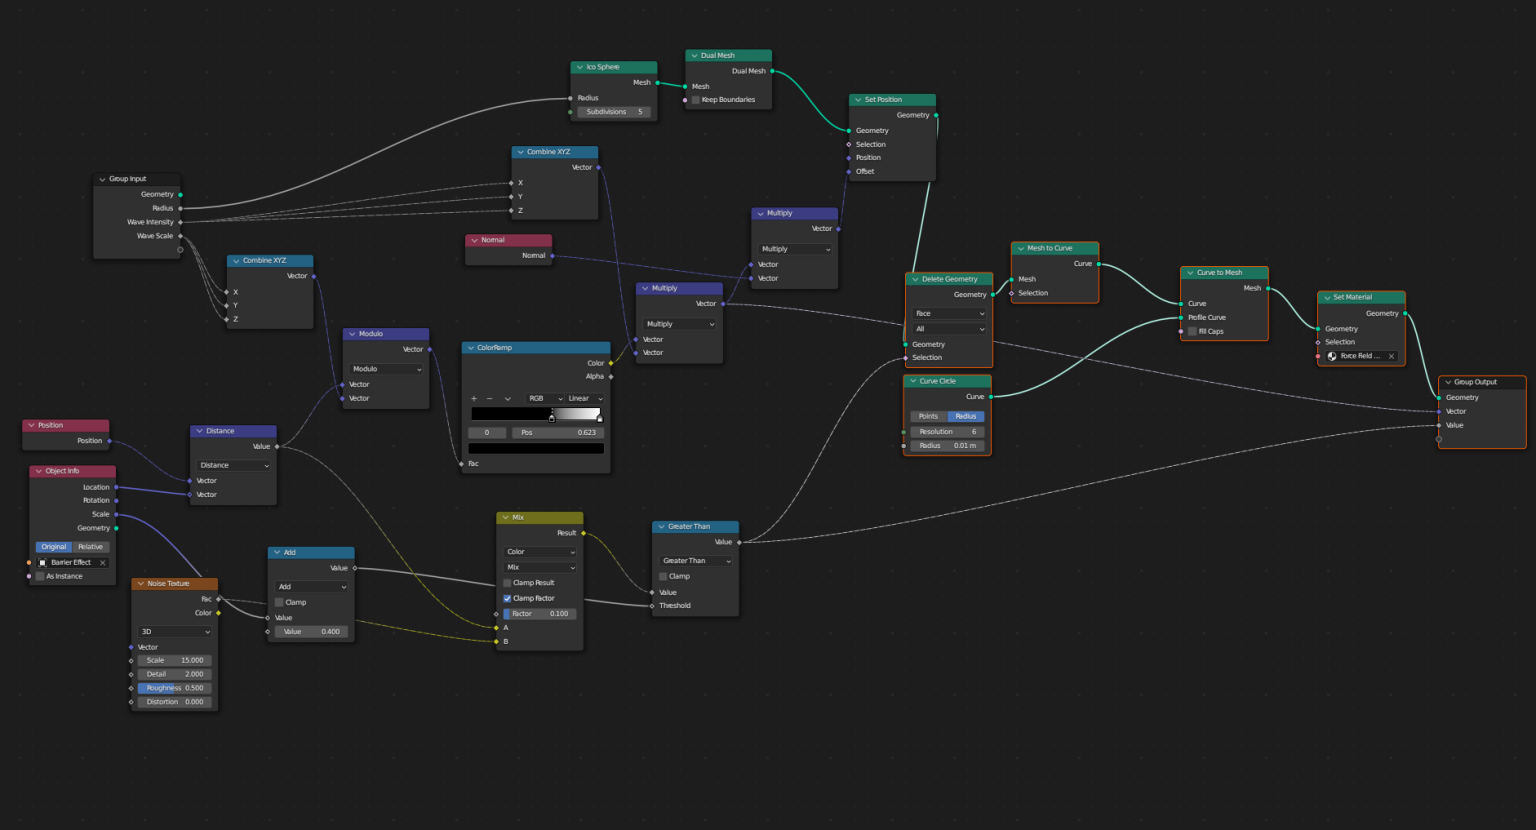Switch Curve Circle to Points mode
1536x830 pixels.
pyautogui.click(x=929, y=416)
